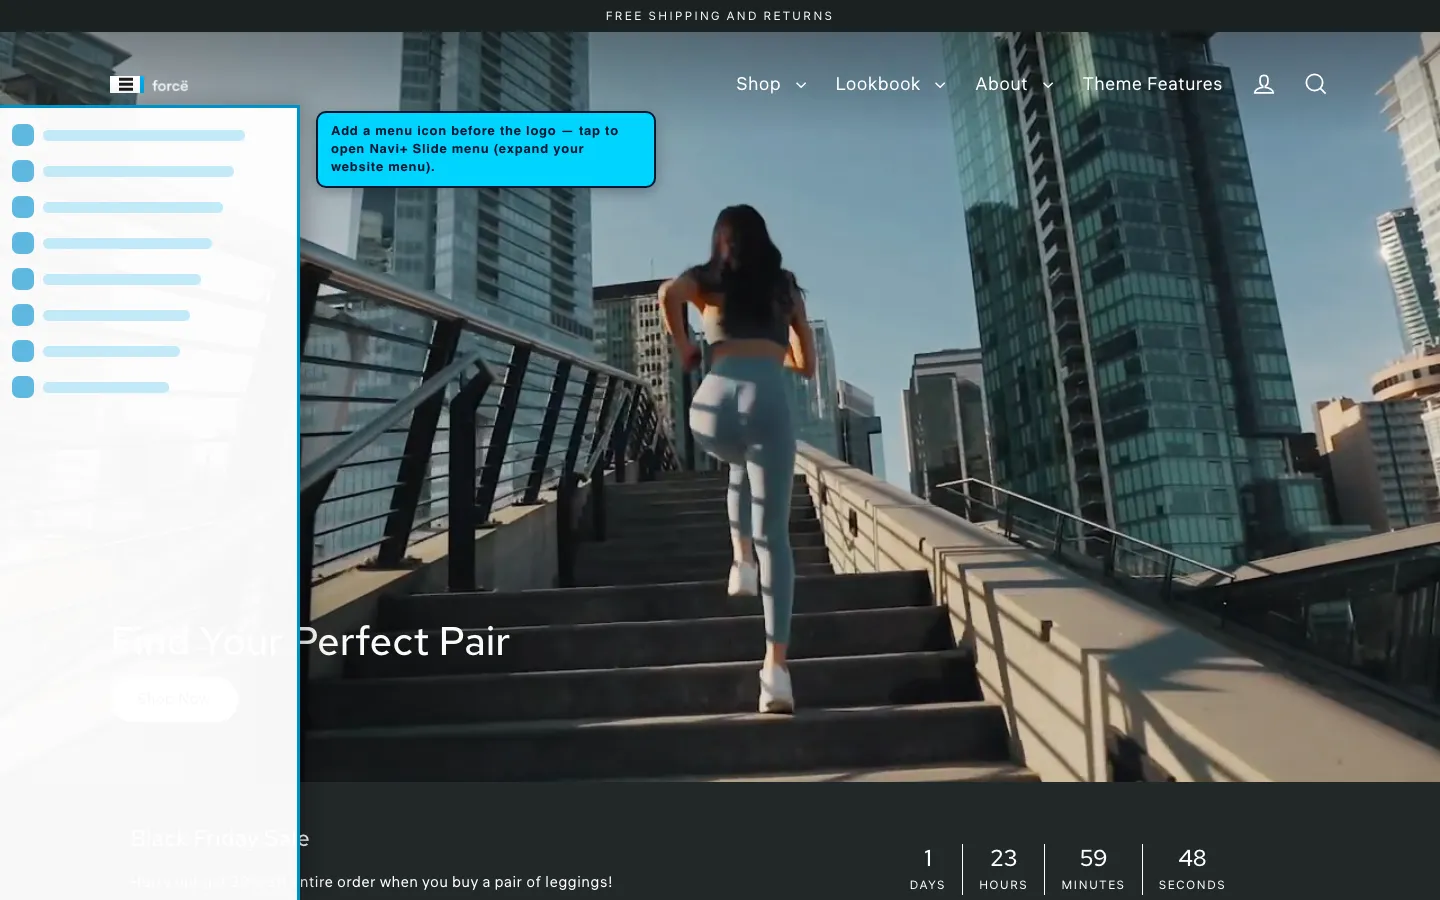Click the faded Shop Now button
Screen dimensions: 1440x900
[x=174, y=699]
